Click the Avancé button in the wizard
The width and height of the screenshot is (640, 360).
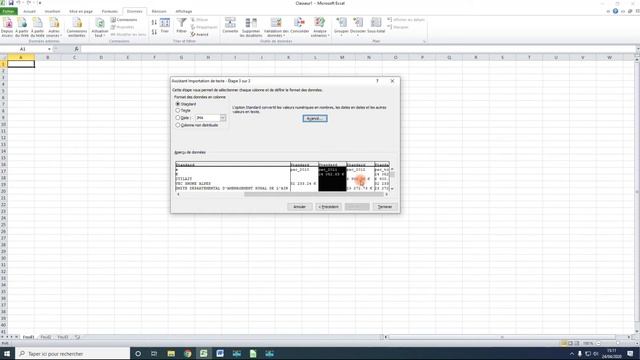tap(315, 118)
